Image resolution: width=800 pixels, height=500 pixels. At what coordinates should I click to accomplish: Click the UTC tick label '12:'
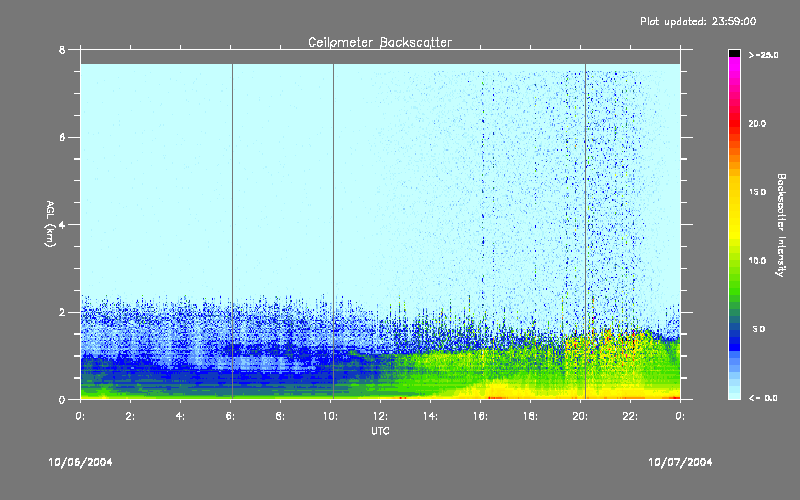pyautogui.click(x=380, y=416)
